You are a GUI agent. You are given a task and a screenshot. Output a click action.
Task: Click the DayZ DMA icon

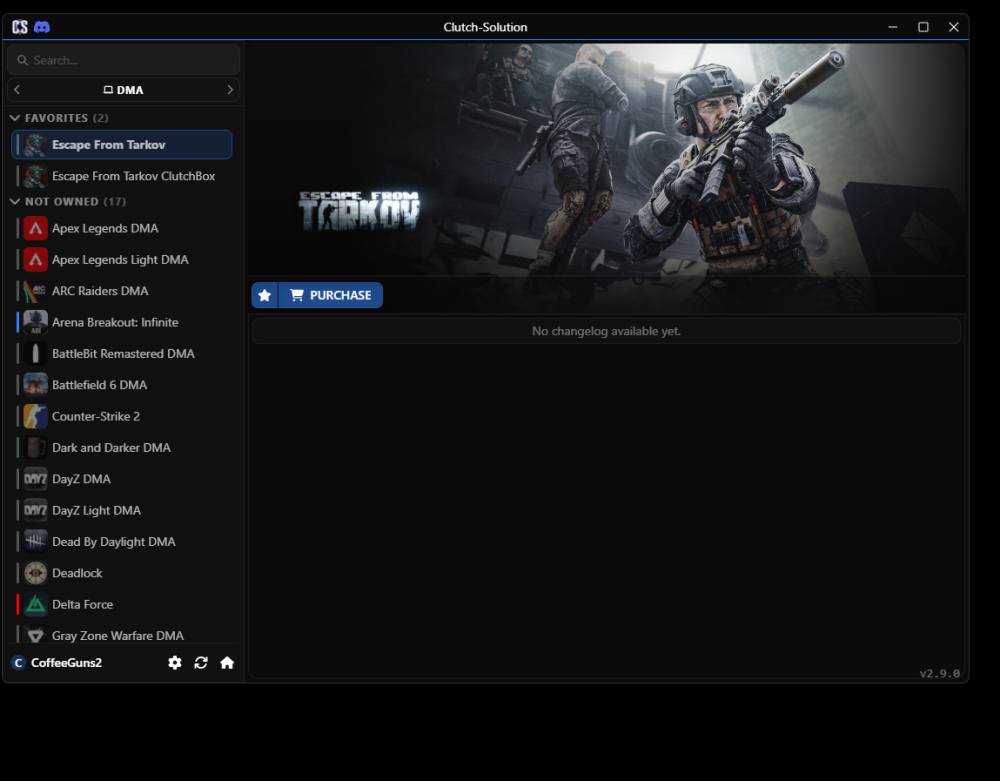pyautogui.click(x=36, y=479)
